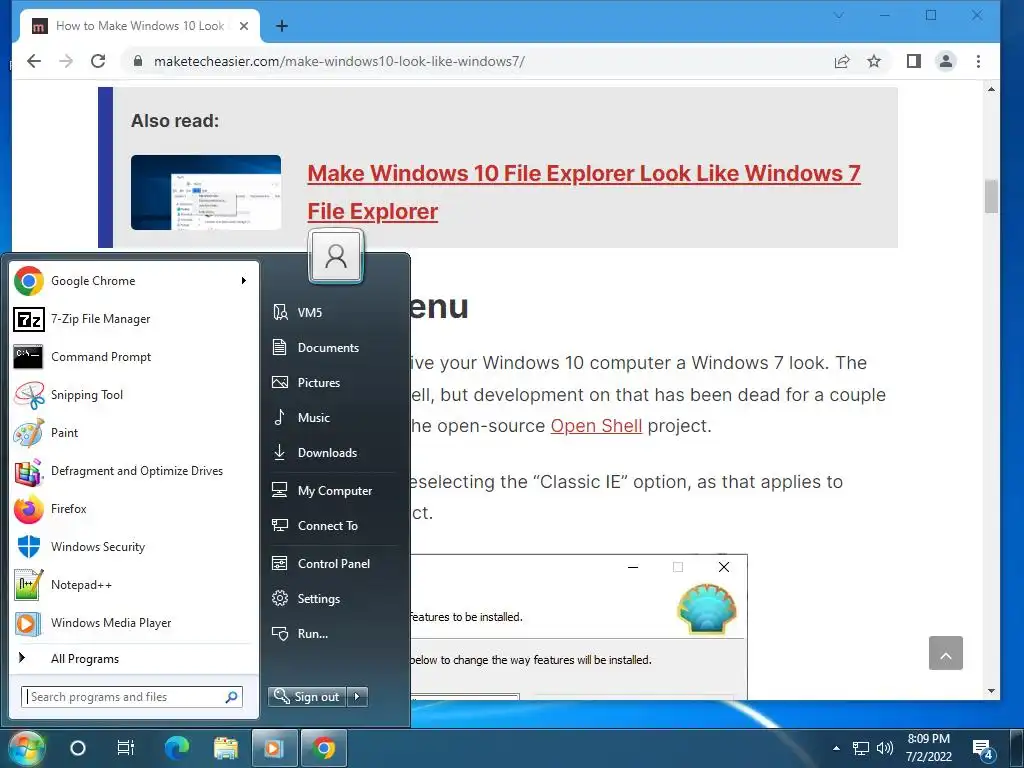This screenshot has height=768, width=1024.
Task: Reload the page in Chrome
Action: click(98, 61)
